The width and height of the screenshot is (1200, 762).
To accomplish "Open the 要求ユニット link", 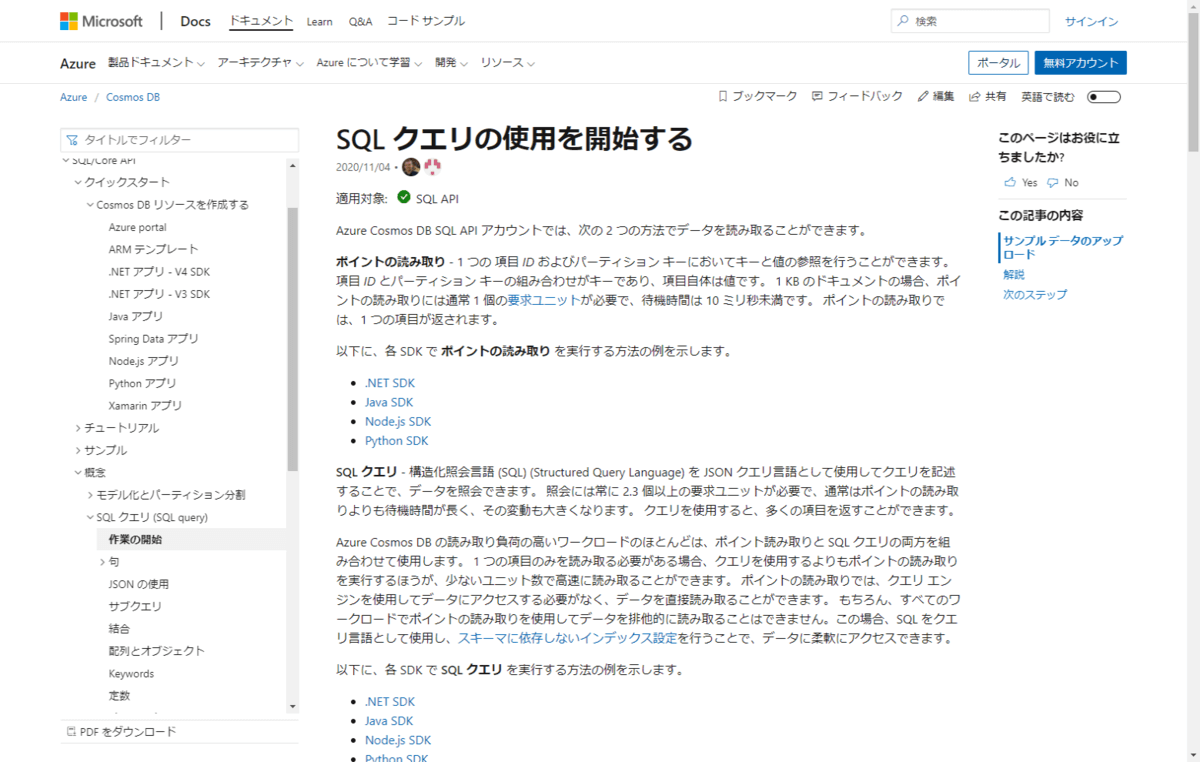I will click(543, 299).
